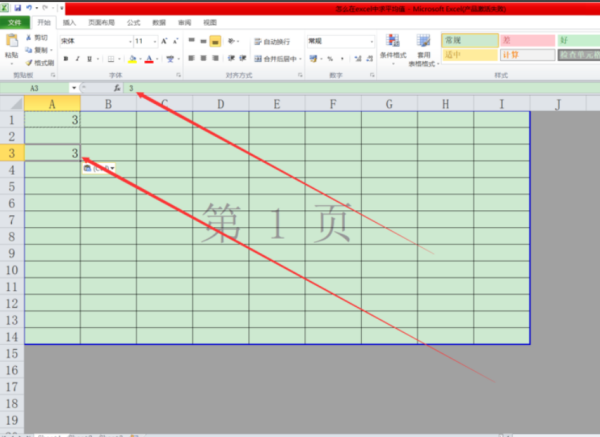Toggle top vertical alignment
Screen dimensions: 600x437
click(x=192, y=41)
